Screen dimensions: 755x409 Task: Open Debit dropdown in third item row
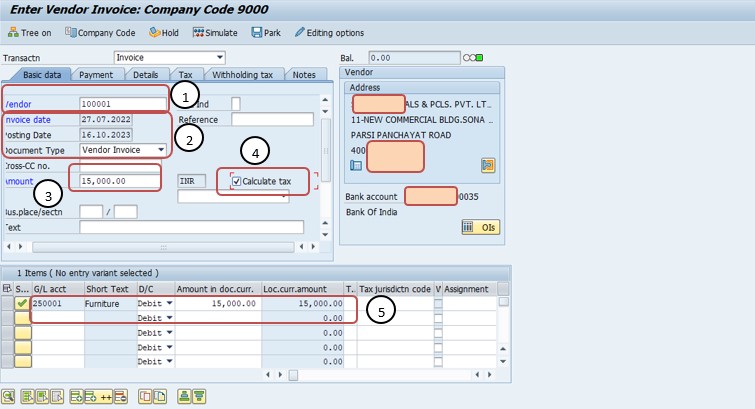(x=169, y=332)
